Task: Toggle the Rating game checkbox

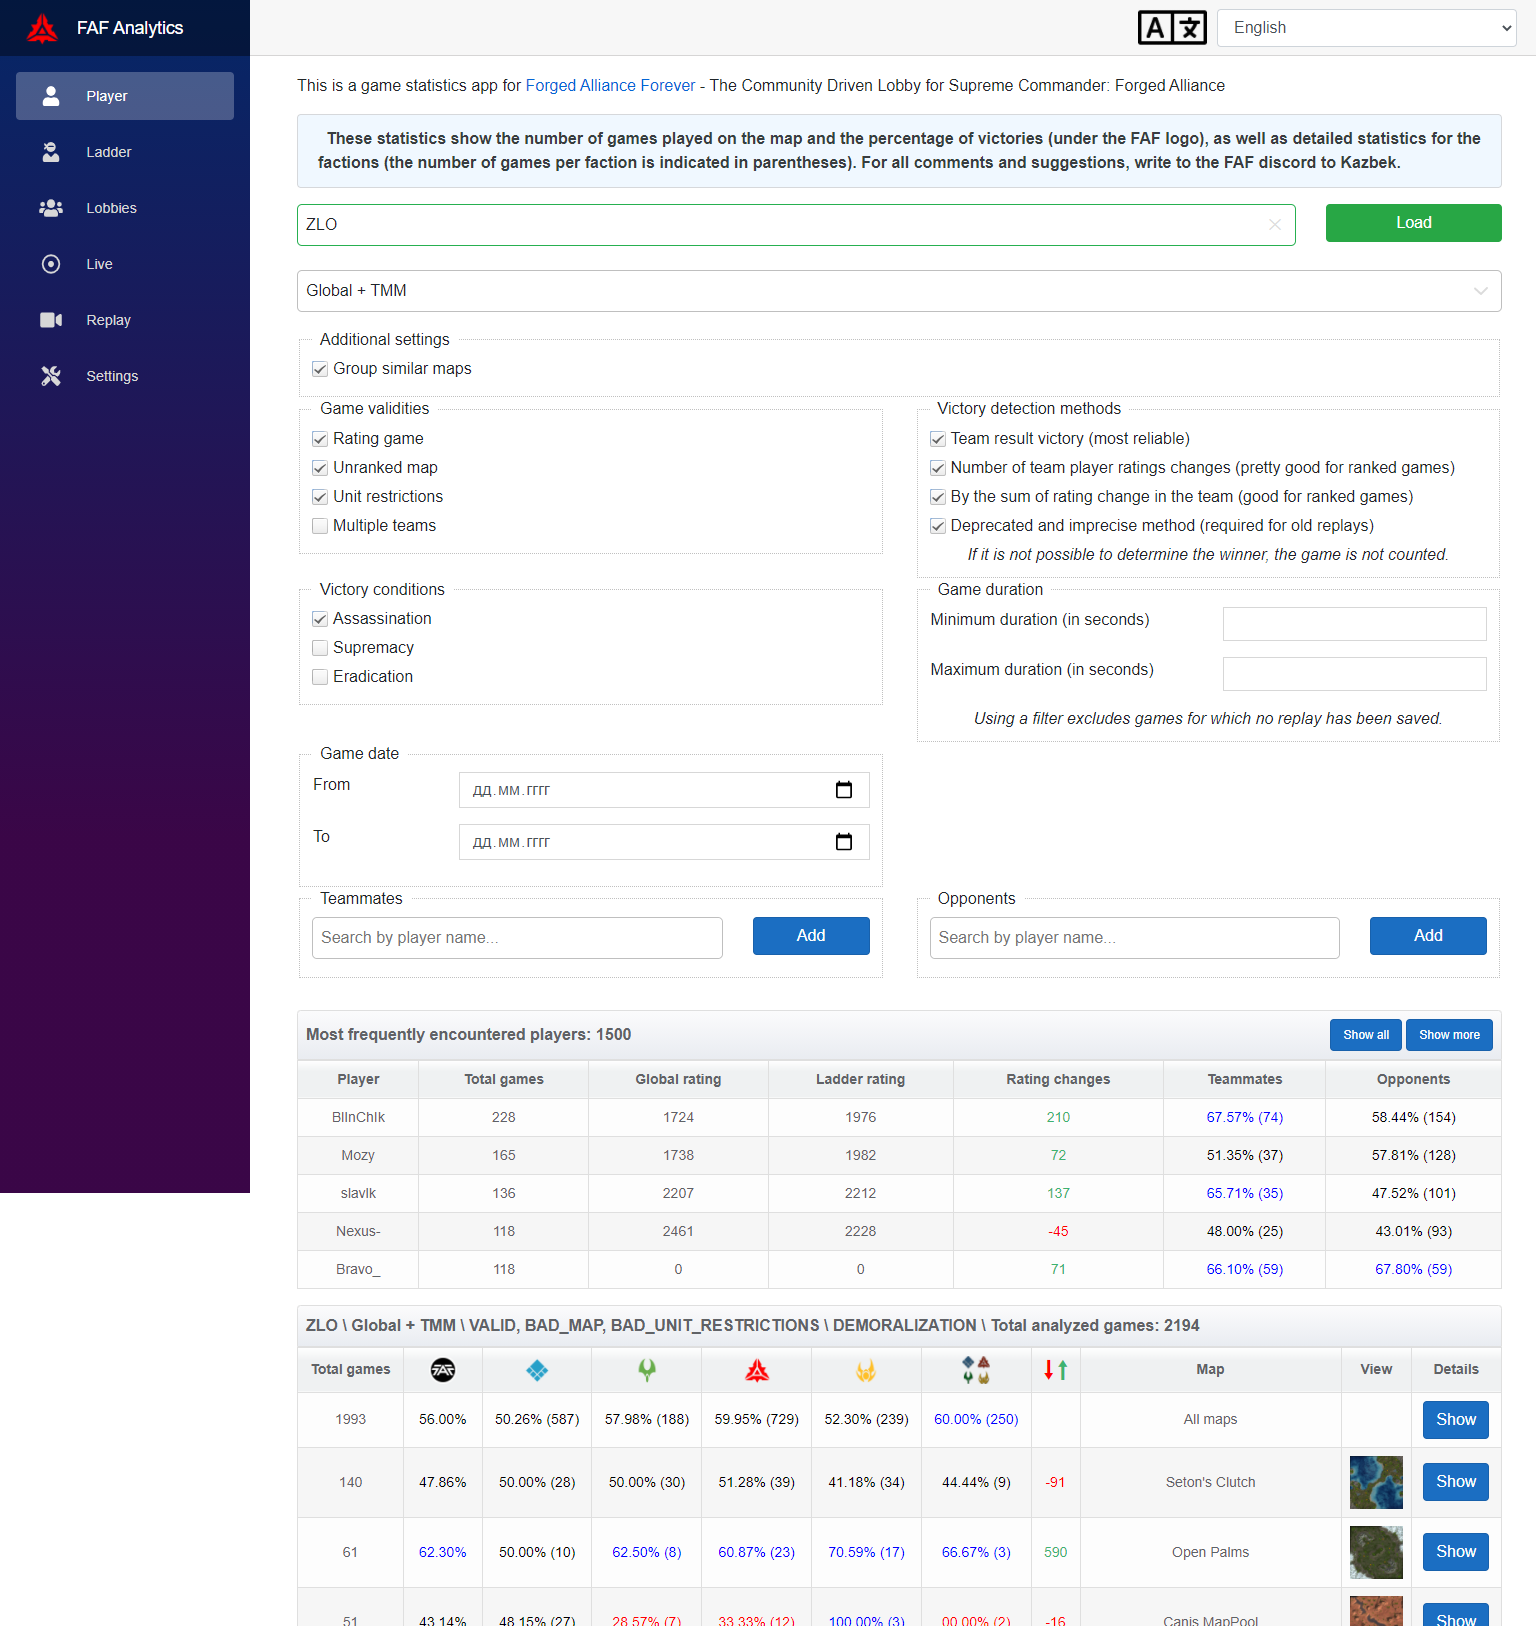Action: coord(320,439)
